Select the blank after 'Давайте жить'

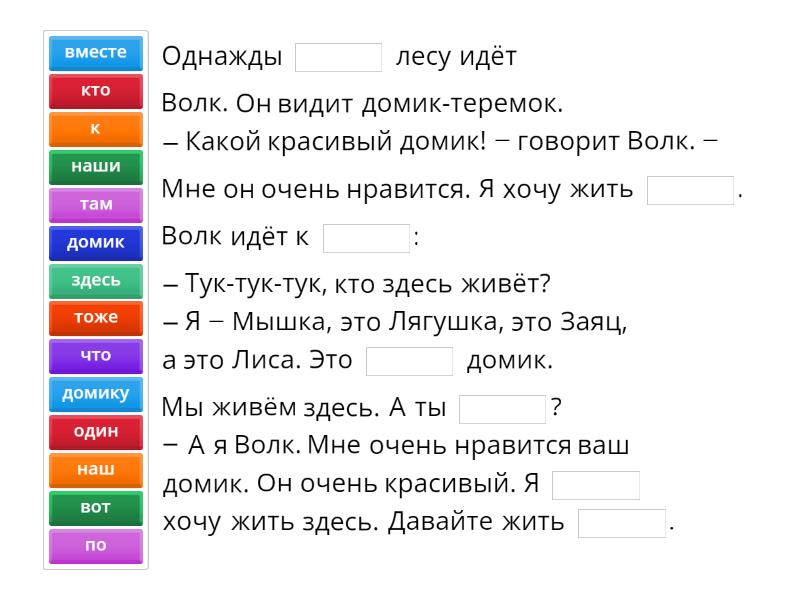pyautogui.click(x=622, y=524)
